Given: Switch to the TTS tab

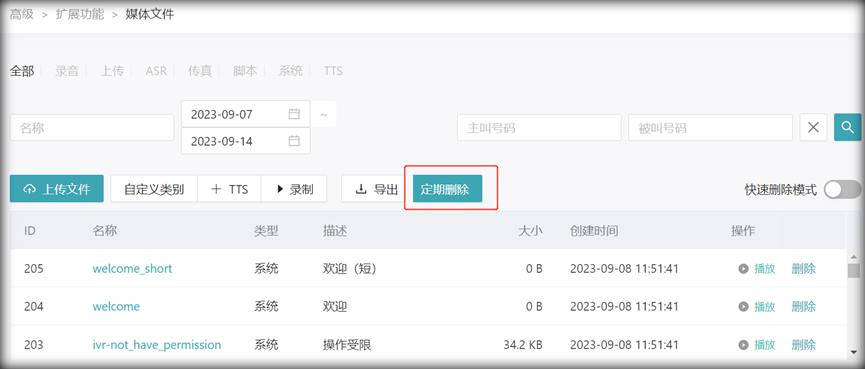Looking at the screenshot, I should pyautogui.click(x=333, y=71).
